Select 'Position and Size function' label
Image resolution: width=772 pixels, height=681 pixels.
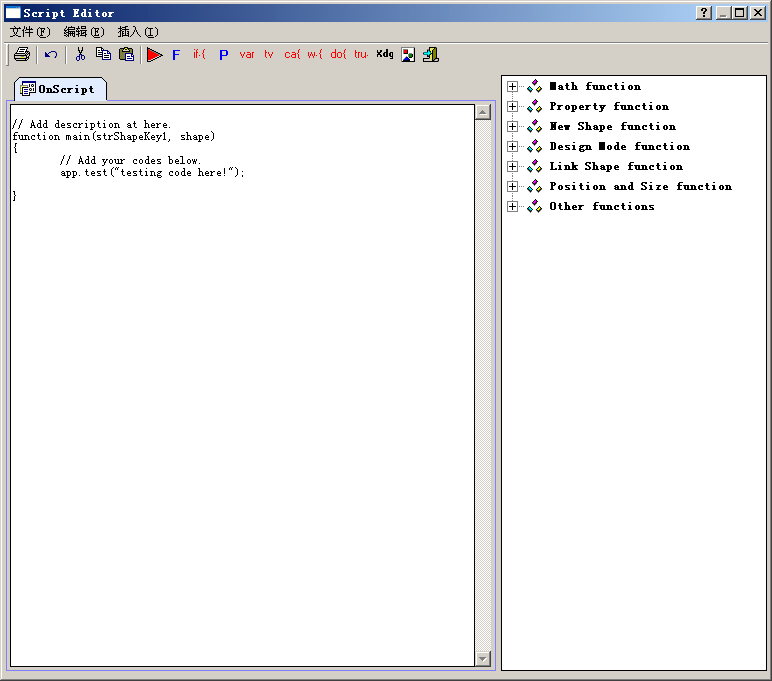(641, 186)
